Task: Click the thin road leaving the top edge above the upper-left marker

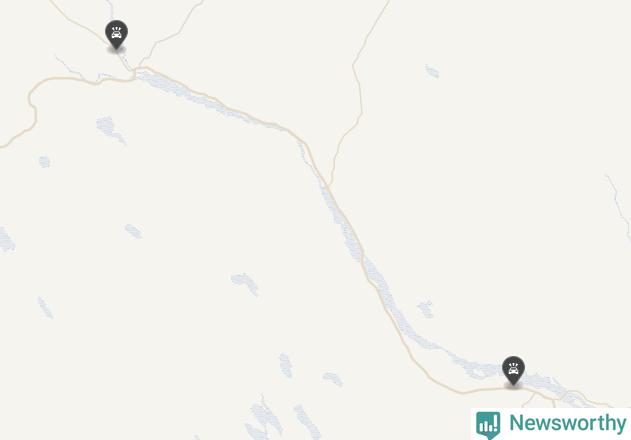Action: coord(111,9)
